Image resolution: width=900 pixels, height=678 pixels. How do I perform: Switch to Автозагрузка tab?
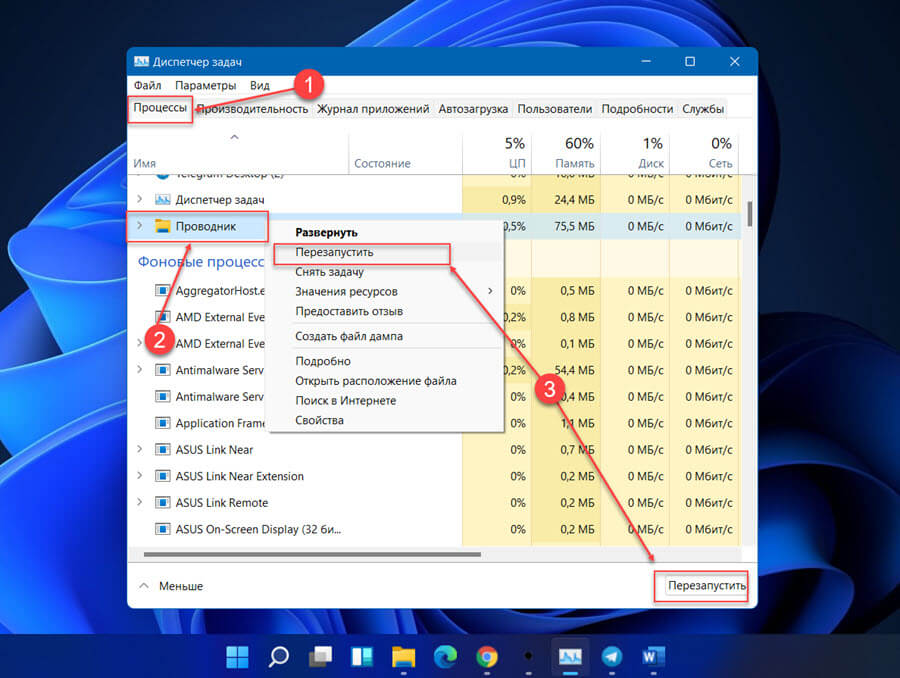point(473,109)
